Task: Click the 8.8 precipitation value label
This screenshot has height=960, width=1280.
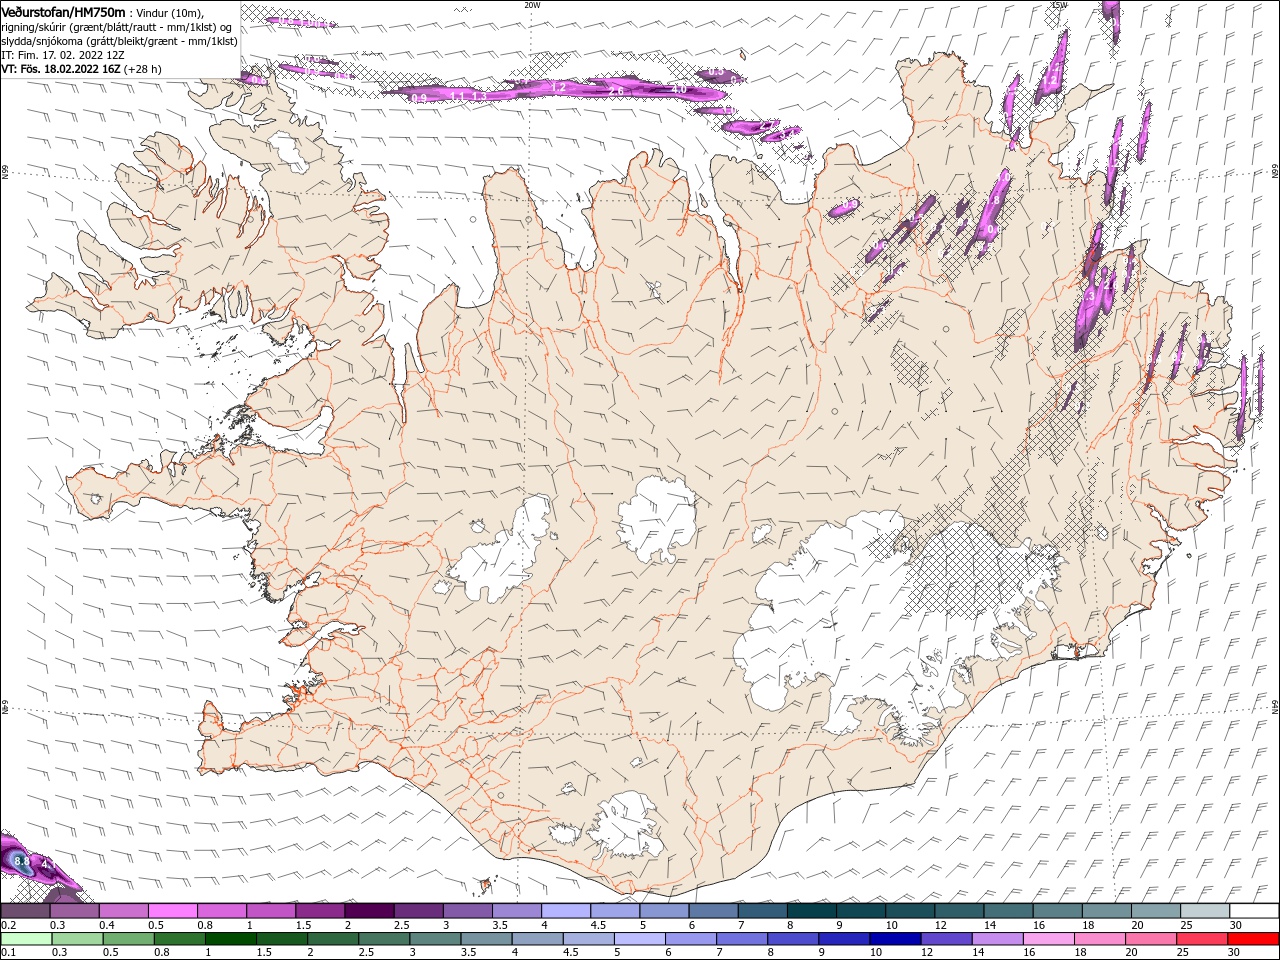Action: click(x=23, y=860)
